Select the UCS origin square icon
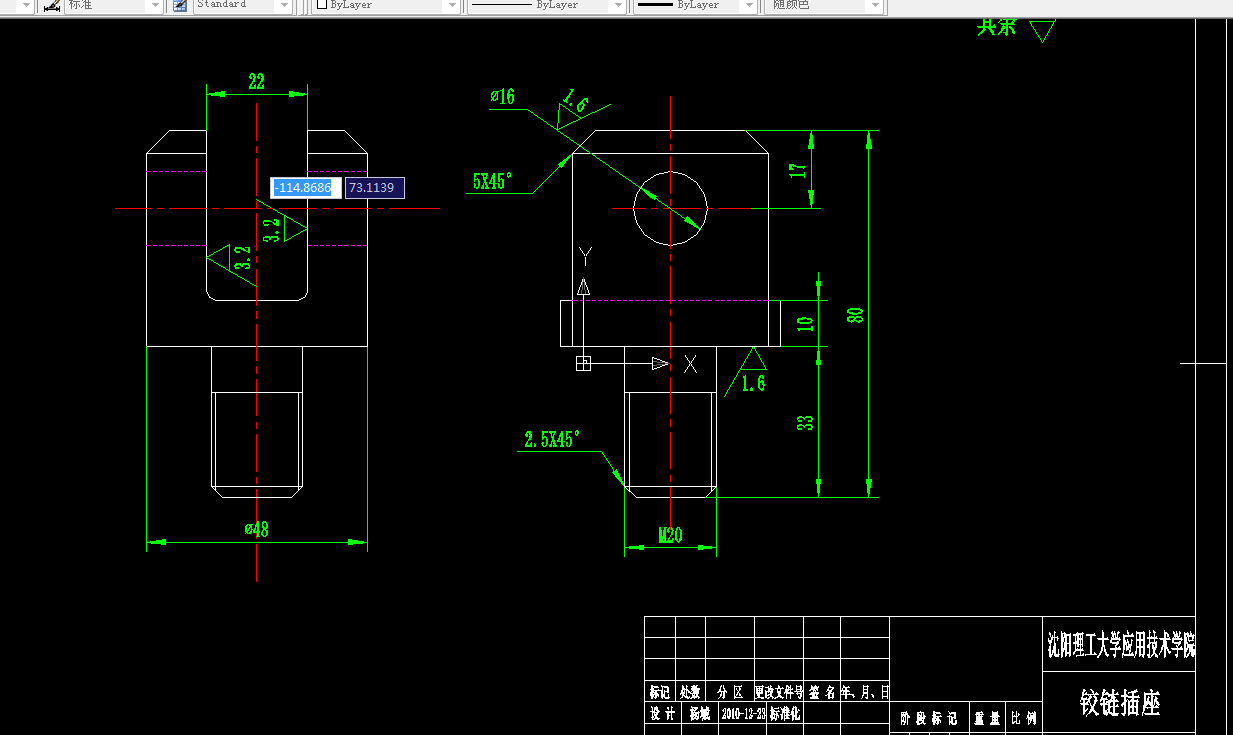1233x735 pixels. (584, 364)
